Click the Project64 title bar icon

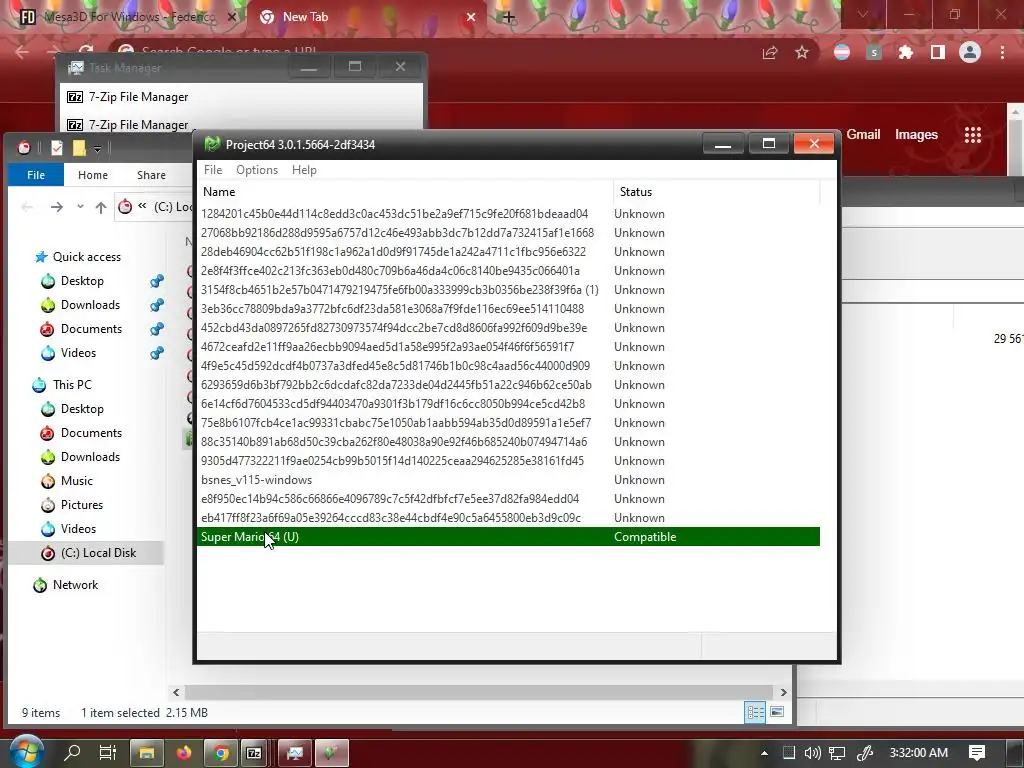[x=212, y=144]
